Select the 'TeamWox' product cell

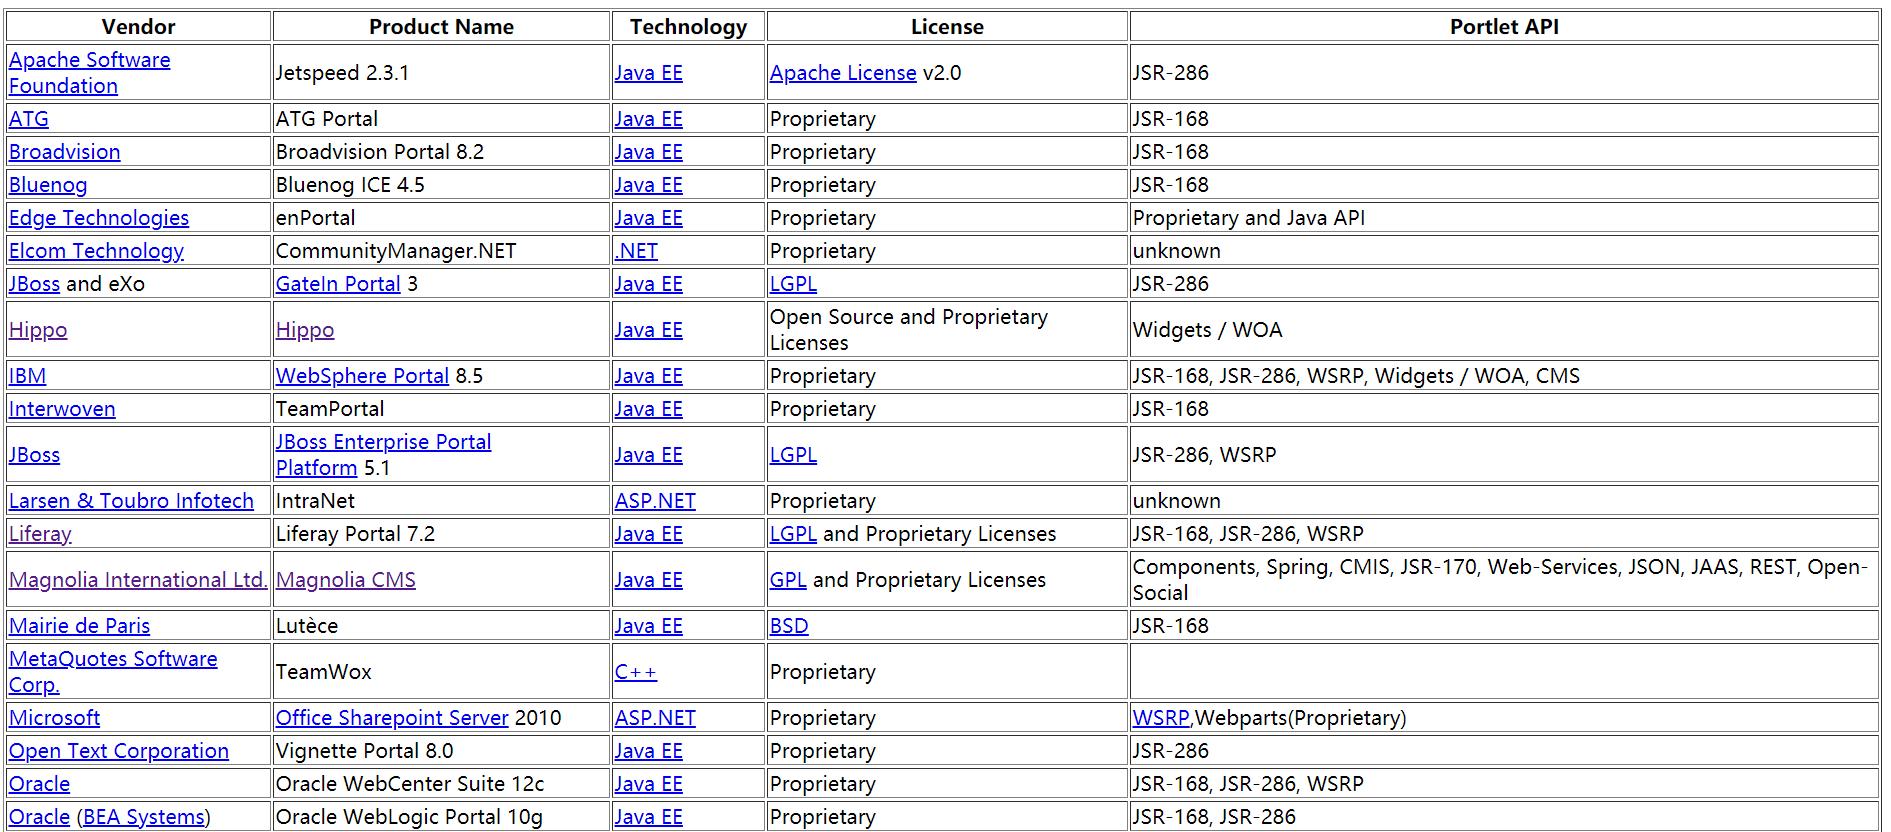pyautogui.click(x=441, y=672)
